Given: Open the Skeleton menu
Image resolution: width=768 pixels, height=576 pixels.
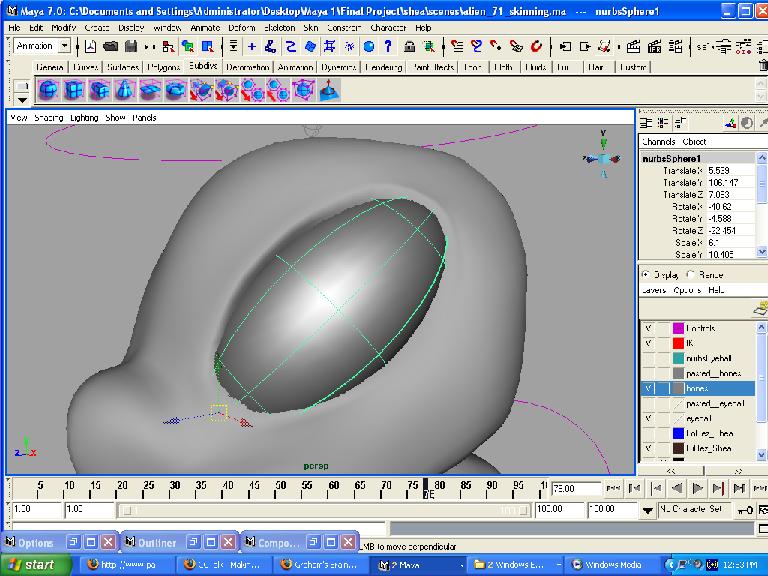Looking at the screenshot, I should click(x=280, y=28).
